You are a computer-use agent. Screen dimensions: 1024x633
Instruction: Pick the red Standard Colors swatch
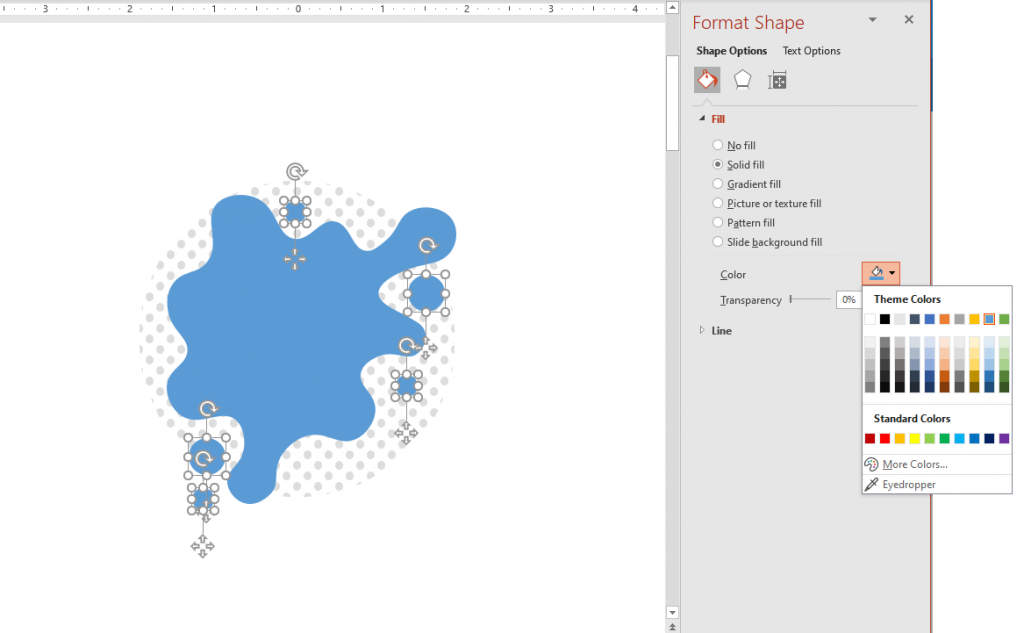tap(884, 438)
